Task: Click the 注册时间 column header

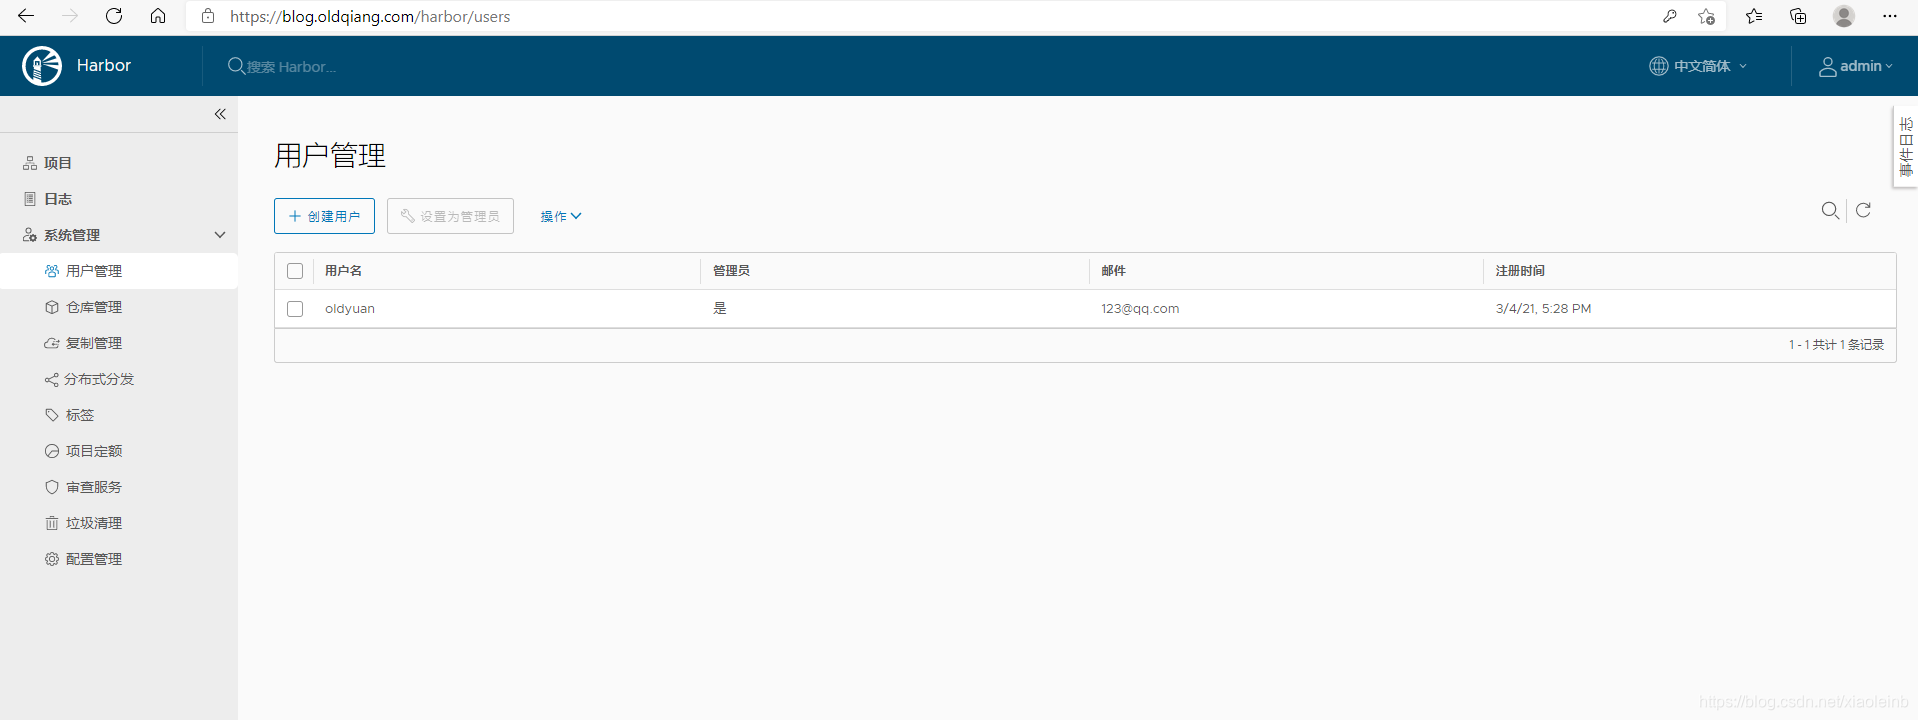Action: point(1520,271)
